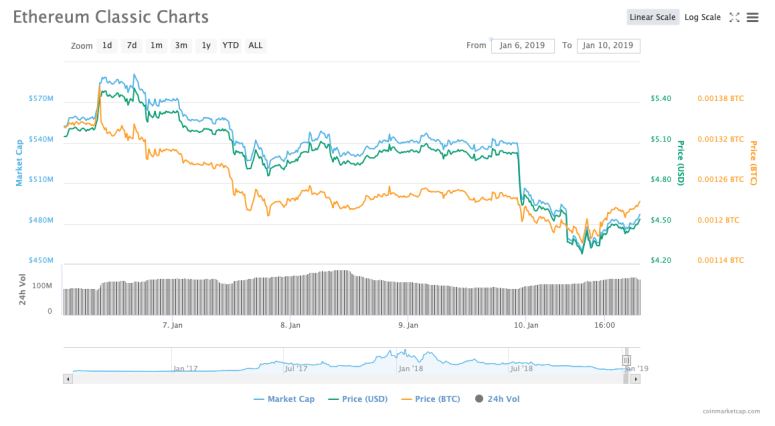Toggle Market Cap series in legend
Screen dimensions: 775x426
pyautogui.click(x=284, y=399)
